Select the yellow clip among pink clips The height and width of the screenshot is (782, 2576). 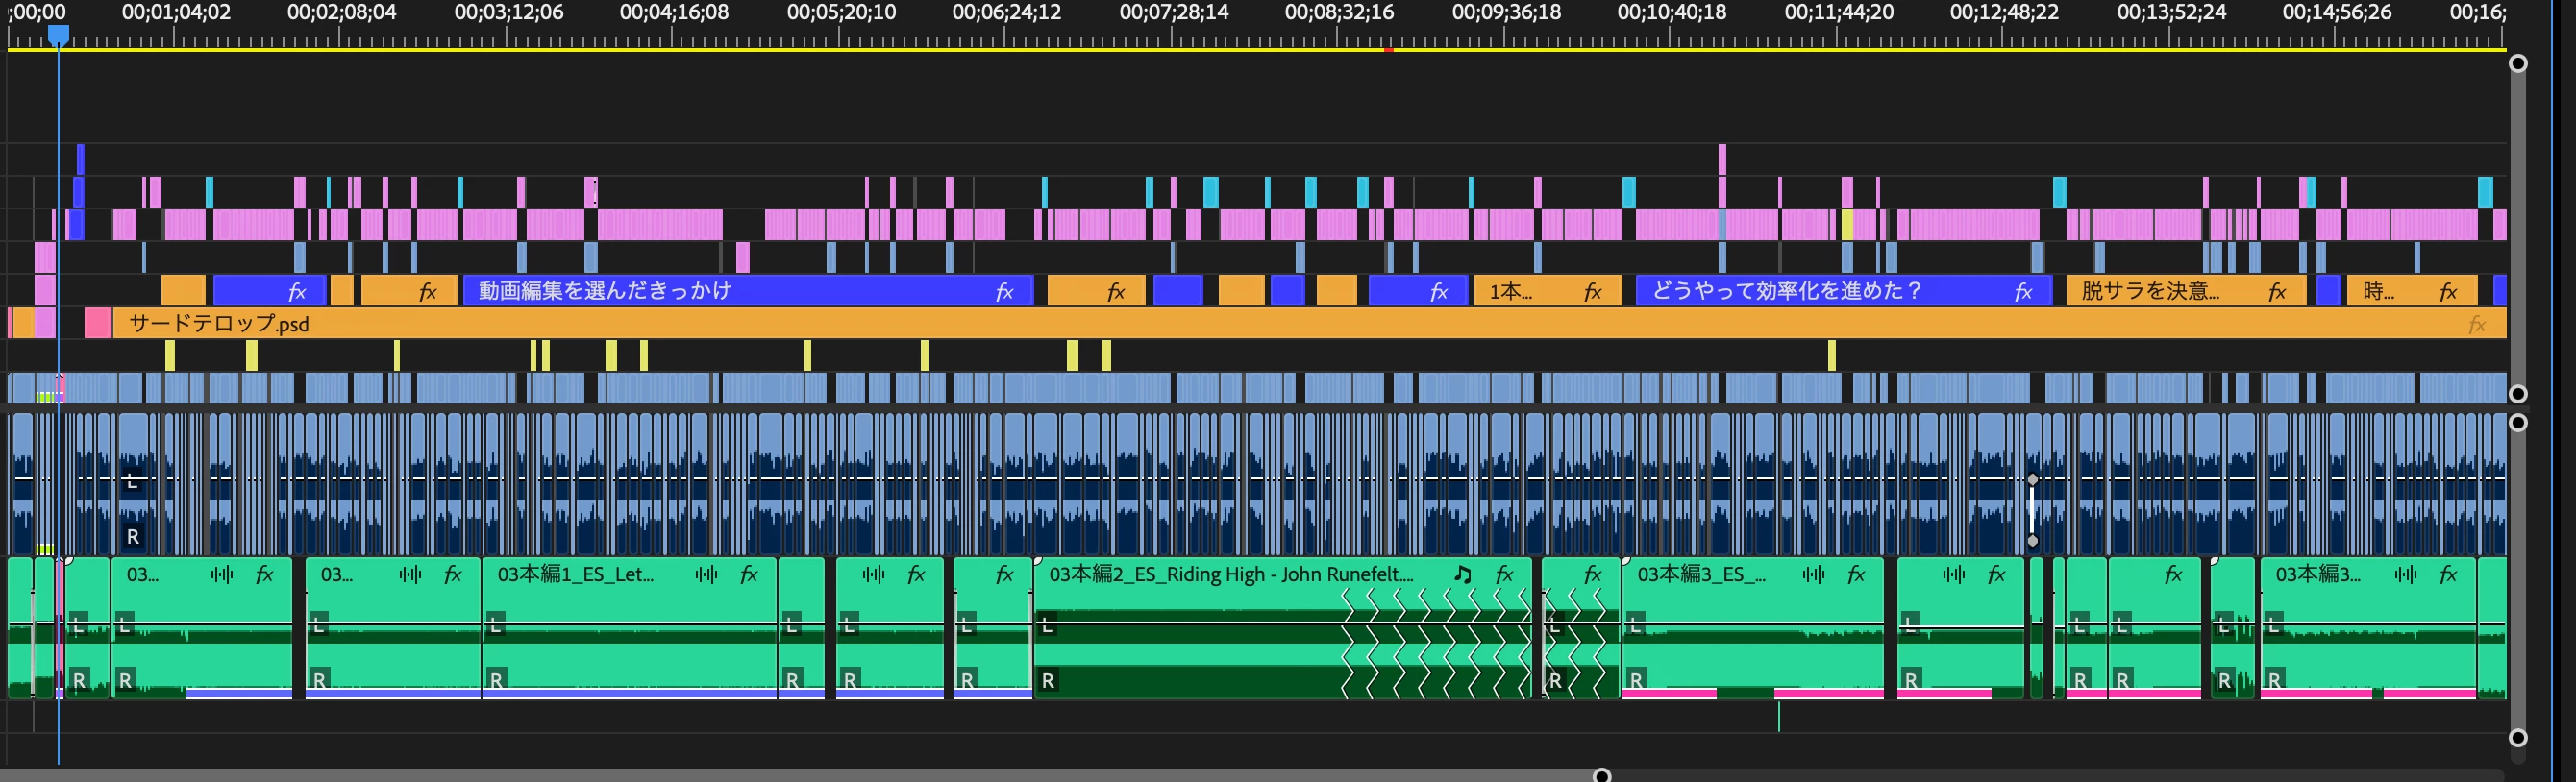click(1847, 225)
